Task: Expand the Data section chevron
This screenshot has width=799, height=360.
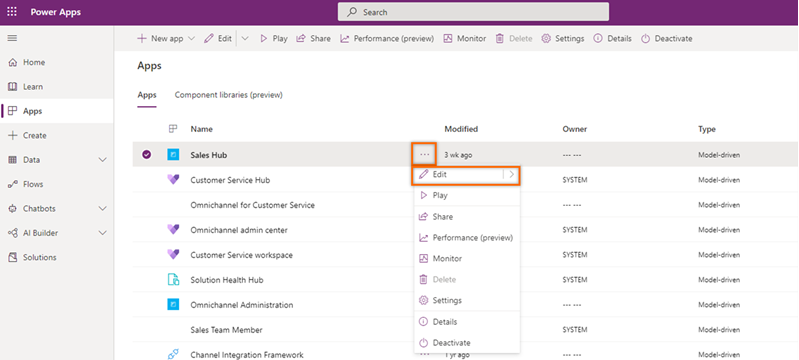Action: click(x=102, y=160)
